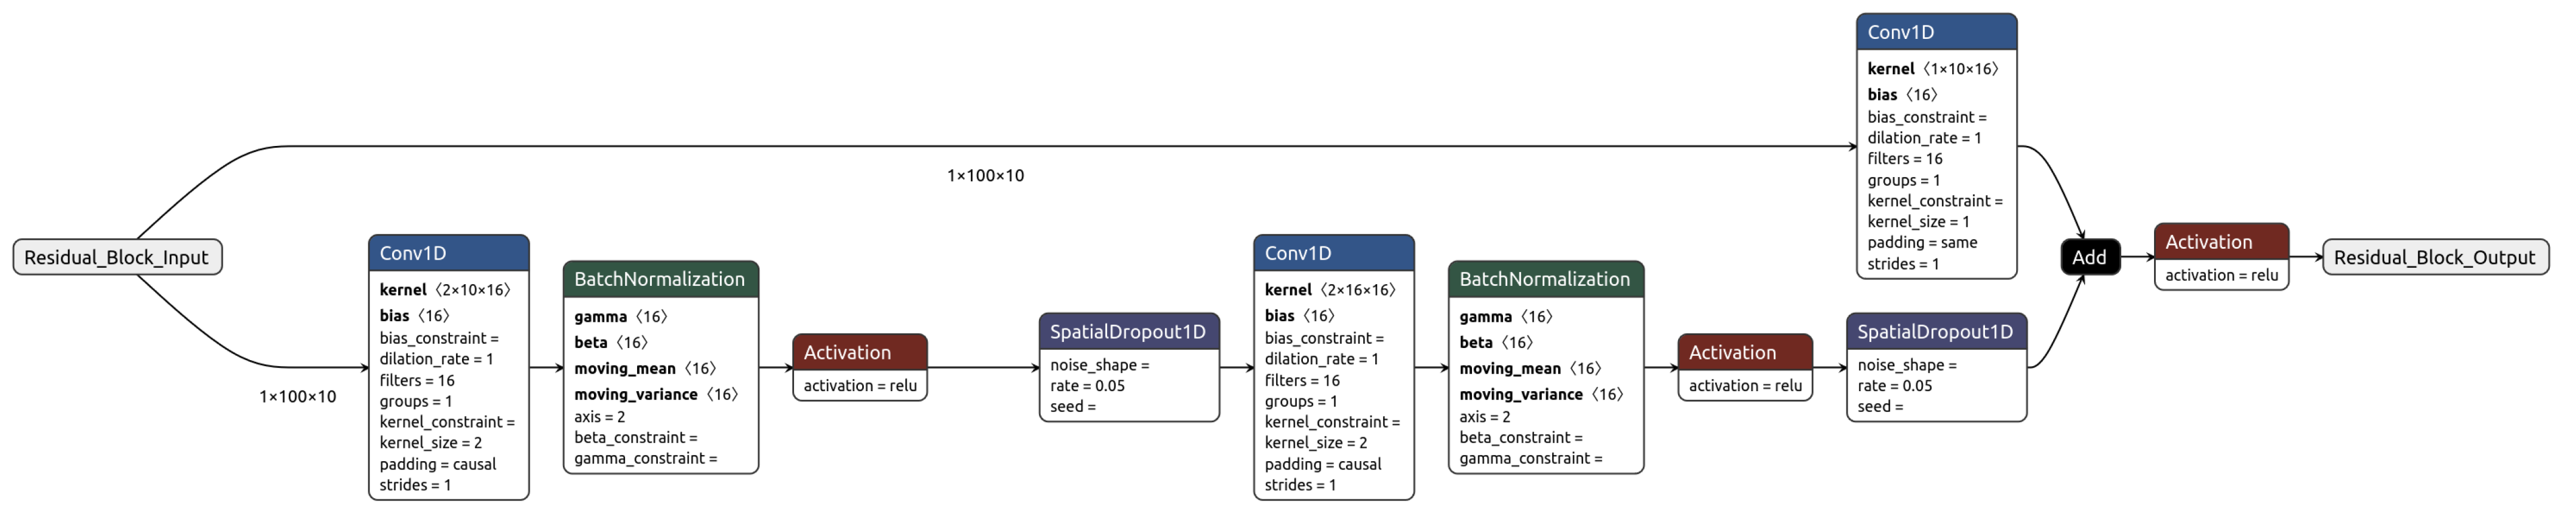Click the Conv1D header with kernel 2×10×16
This screenshot has height=511, width=2576.
point(448,253)
